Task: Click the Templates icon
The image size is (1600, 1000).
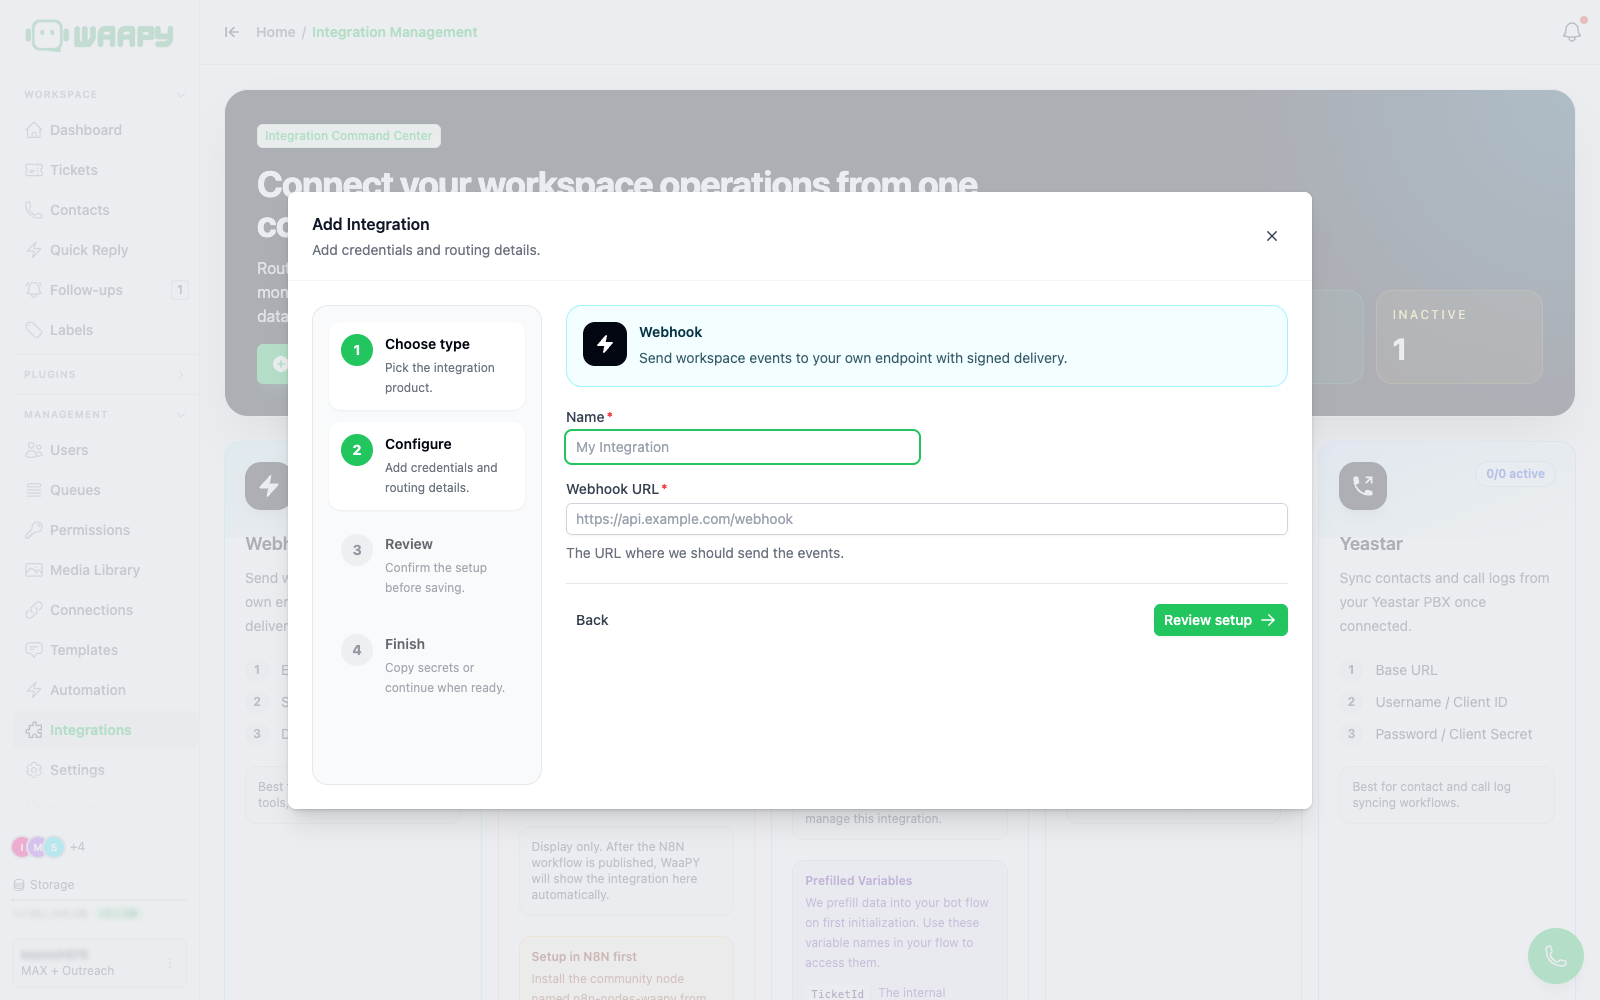Action: 34,650
